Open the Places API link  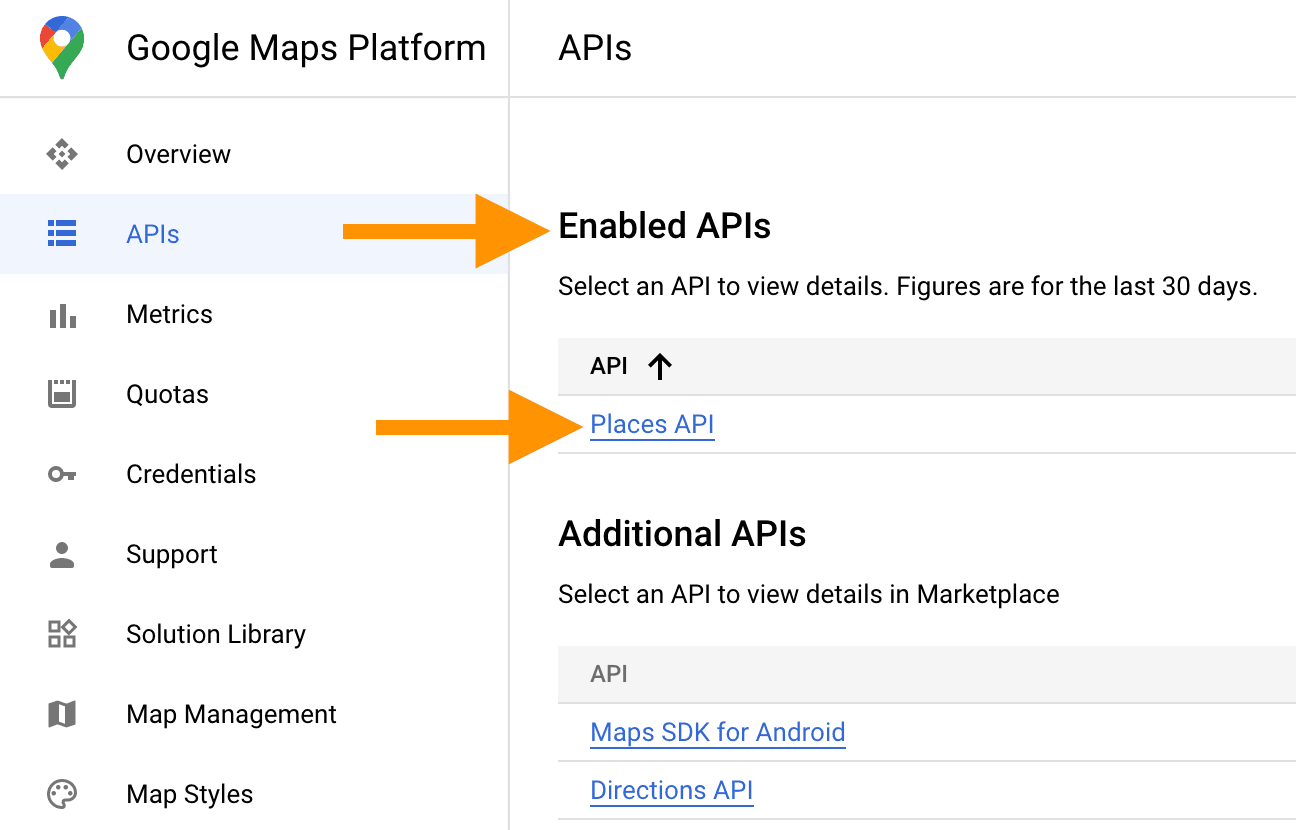pyautogui.click(x=652, y=425)
